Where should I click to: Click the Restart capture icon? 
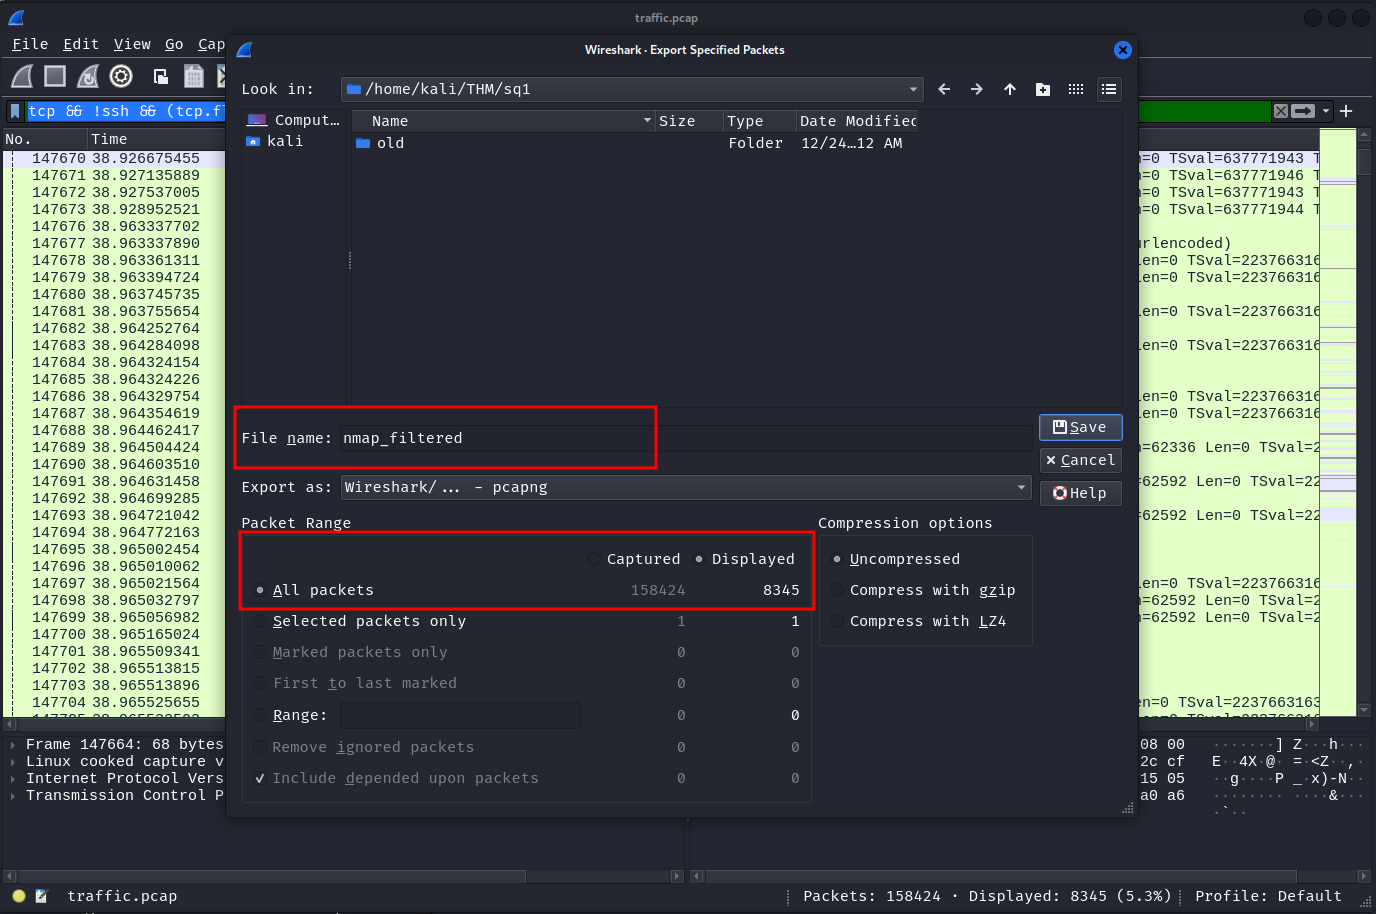click(88, 76)
